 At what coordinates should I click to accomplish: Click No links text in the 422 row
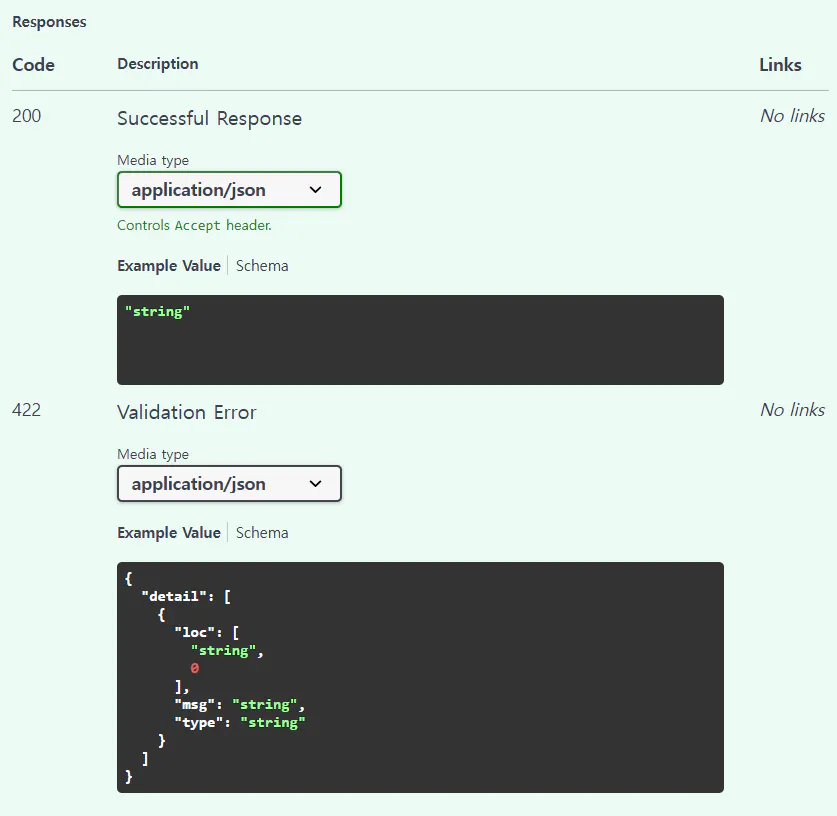[793, 410]
